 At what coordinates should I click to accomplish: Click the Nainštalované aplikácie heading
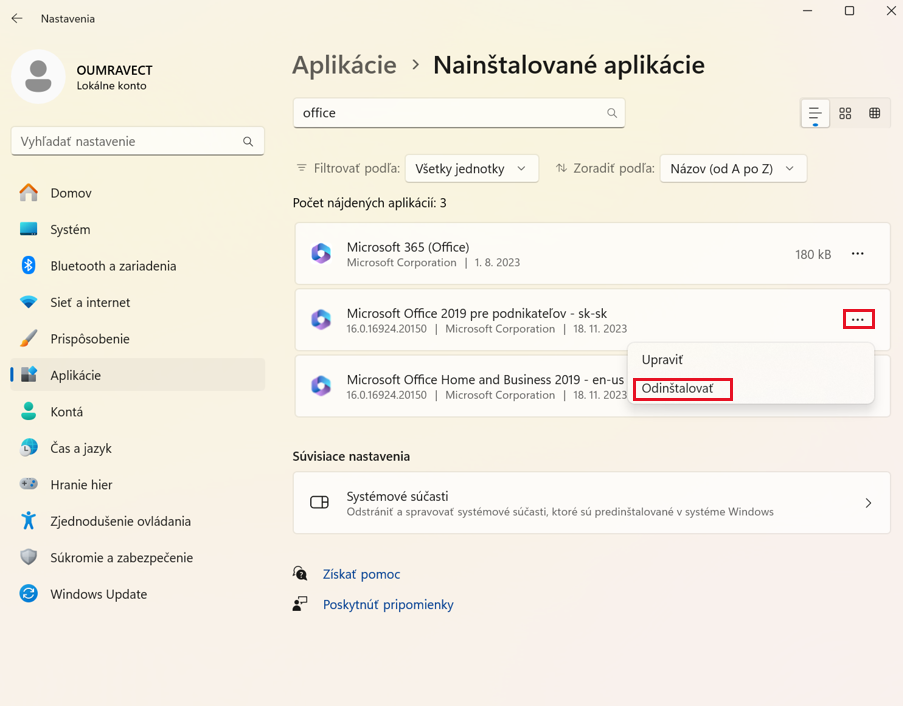[569, 65]
